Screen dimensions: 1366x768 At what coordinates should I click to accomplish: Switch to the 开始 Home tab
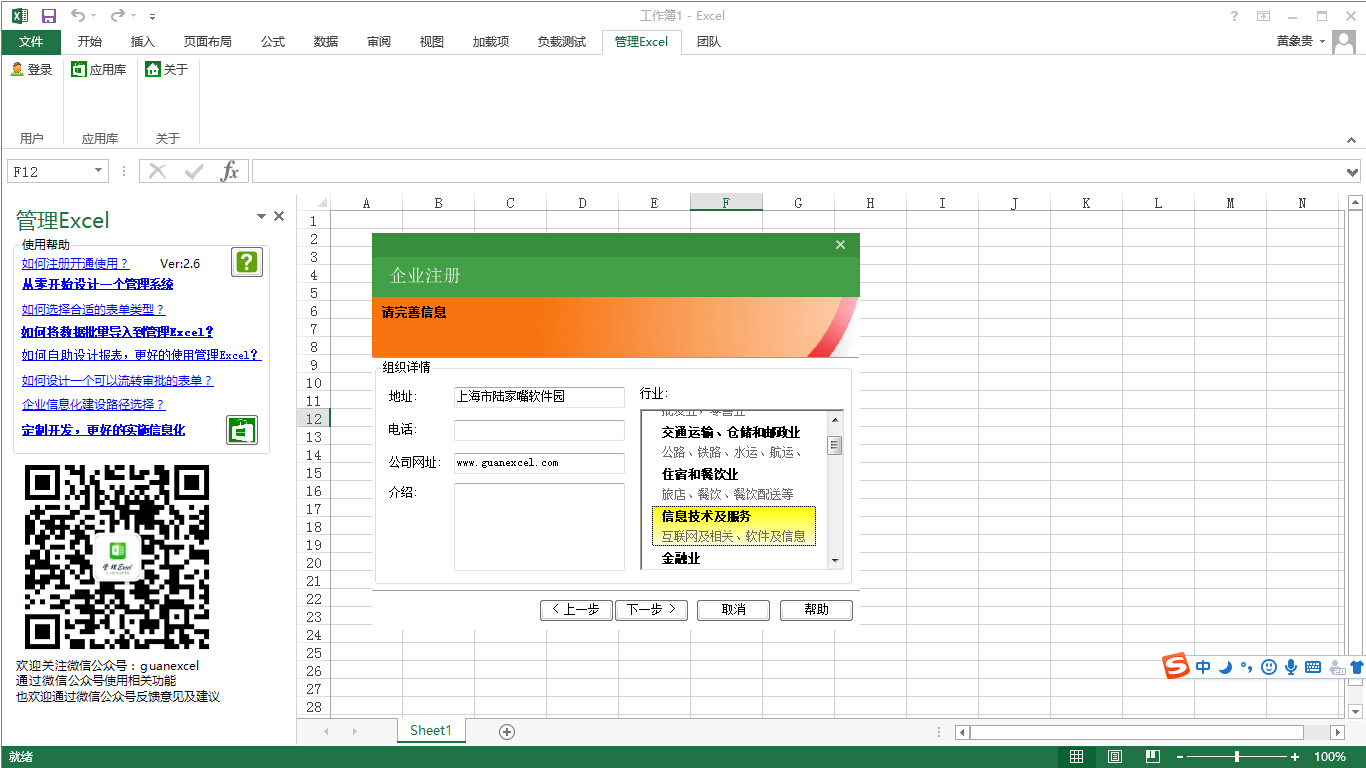90,41
